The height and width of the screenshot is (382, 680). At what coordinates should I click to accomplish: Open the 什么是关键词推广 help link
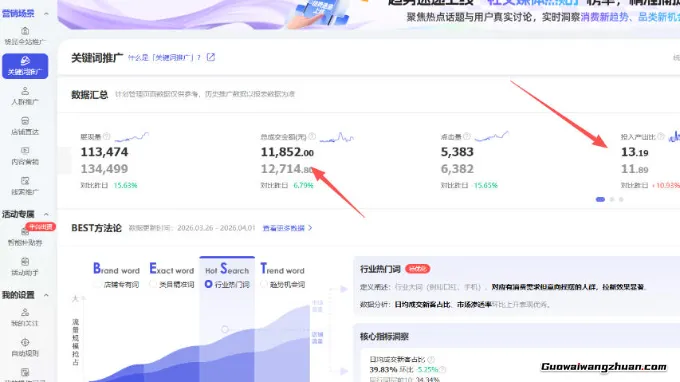coord(164,58)
